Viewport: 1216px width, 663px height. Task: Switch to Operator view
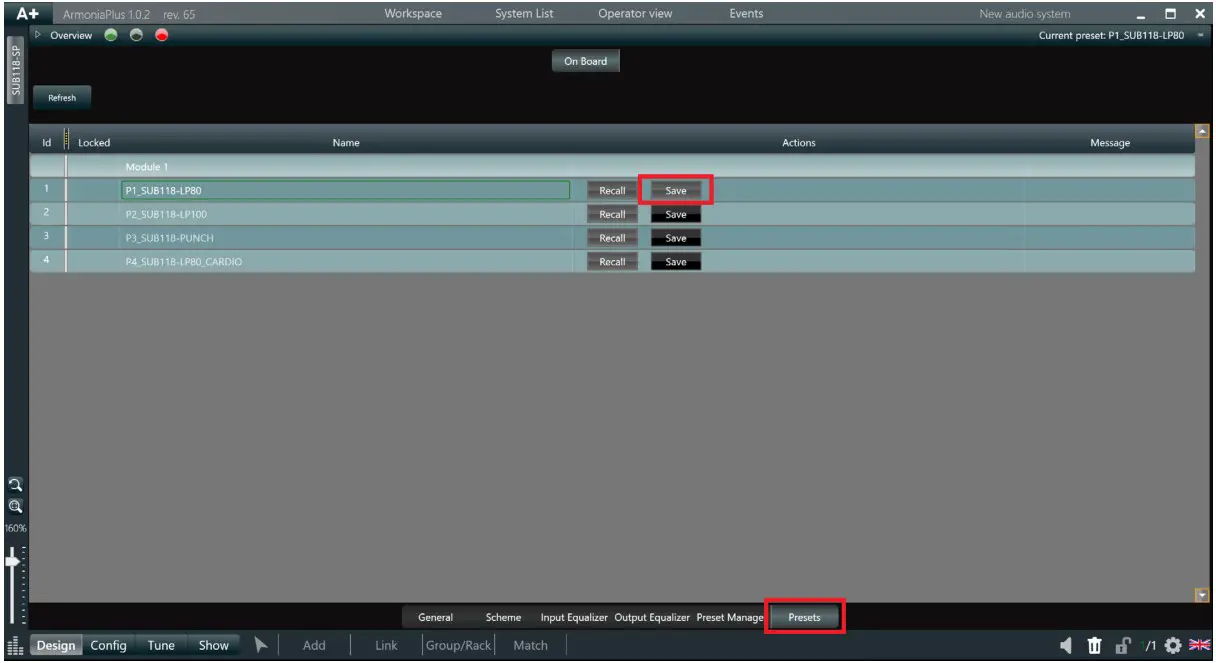pos(635,14)
